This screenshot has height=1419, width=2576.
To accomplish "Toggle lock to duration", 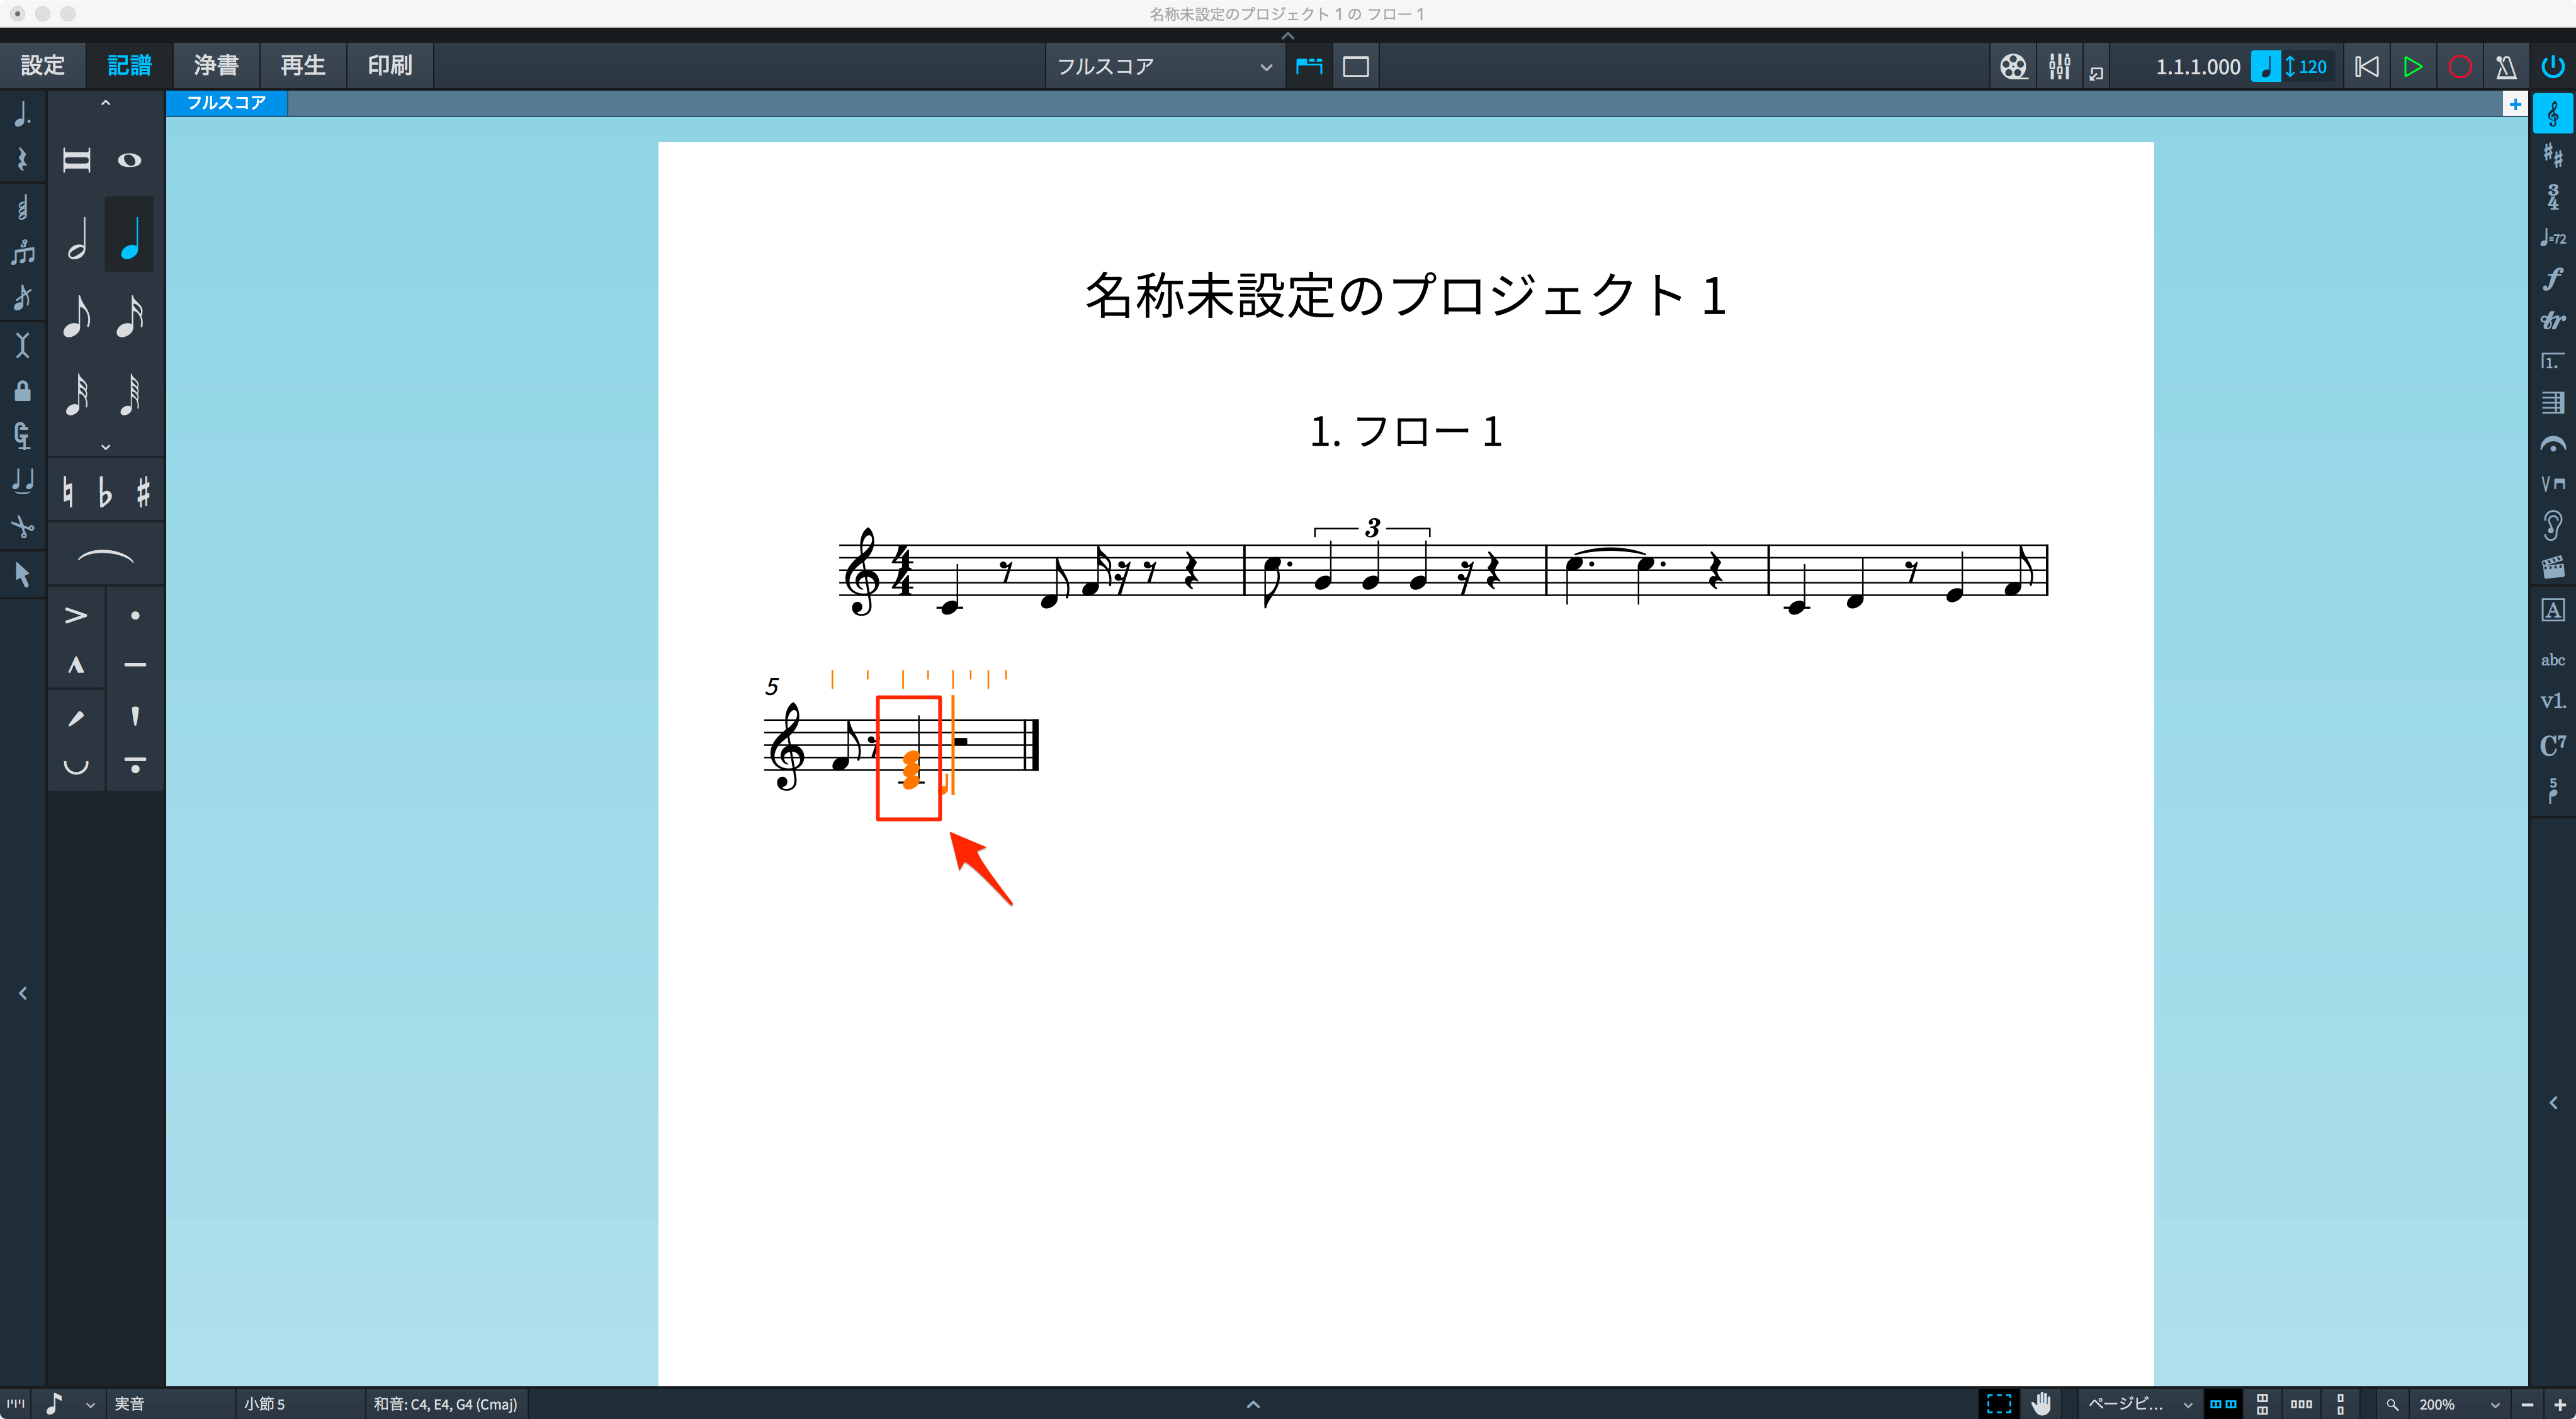I will coord(22,390).
